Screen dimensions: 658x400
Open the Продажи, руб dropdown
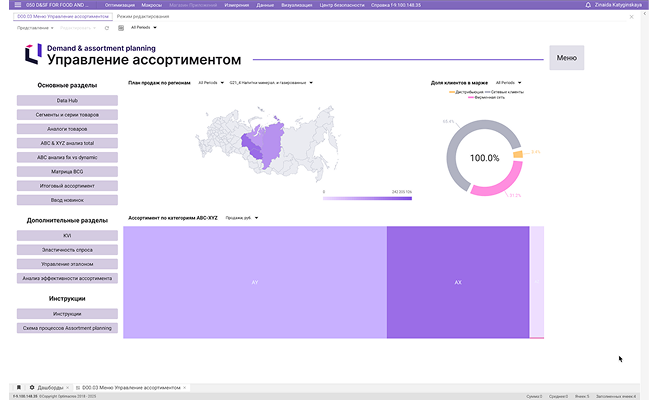click(241, 217)
